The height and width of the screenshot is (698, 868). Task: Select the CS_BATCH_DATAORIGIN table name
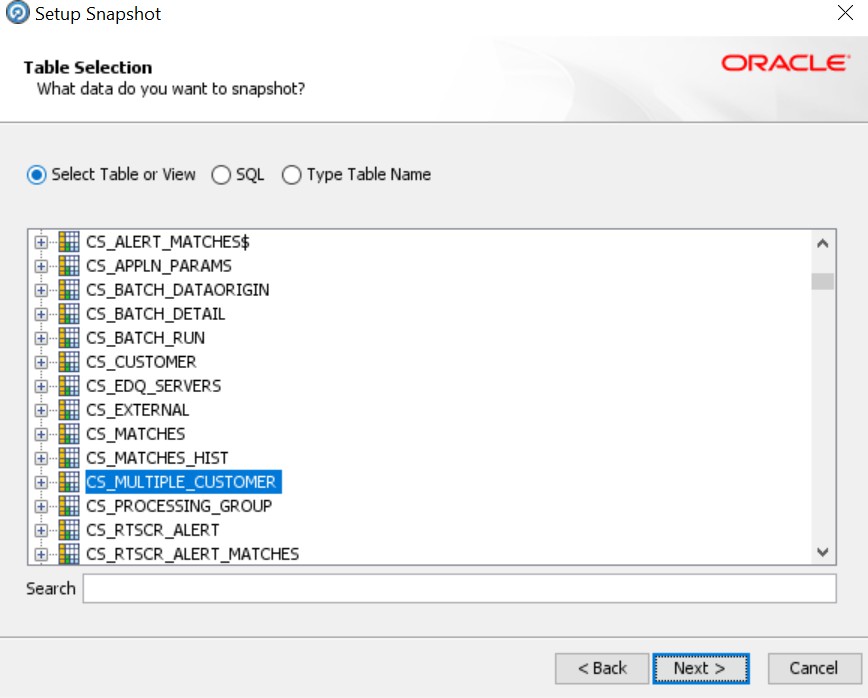pos(178,289)
